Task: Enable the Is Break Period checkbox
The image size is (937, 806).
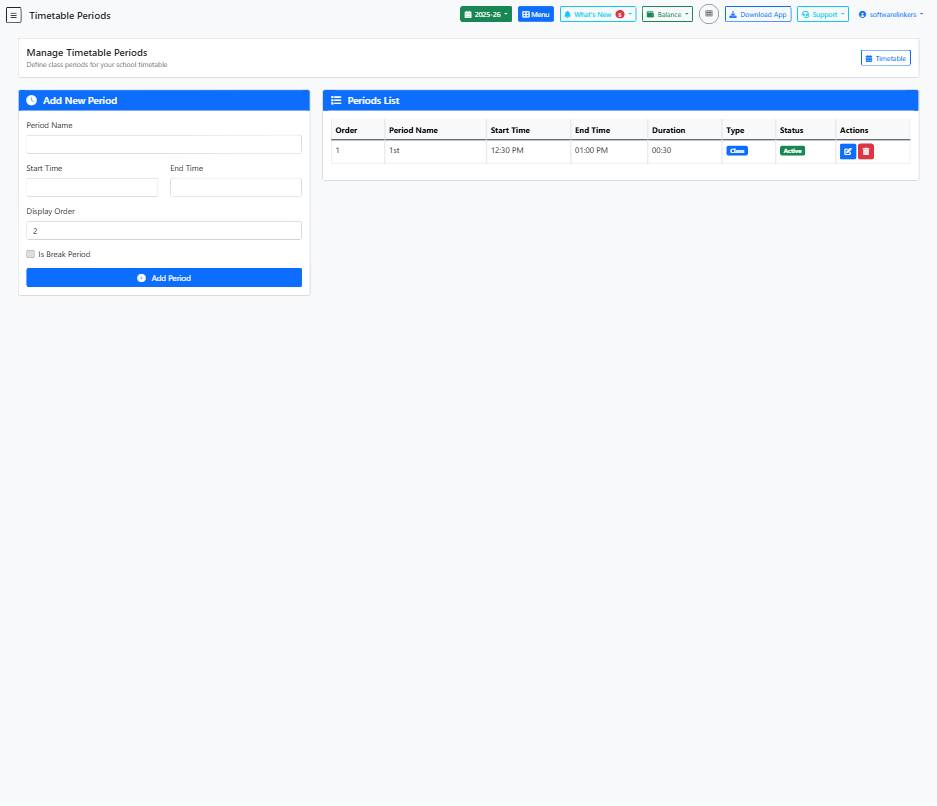Action: pos(31,254)
